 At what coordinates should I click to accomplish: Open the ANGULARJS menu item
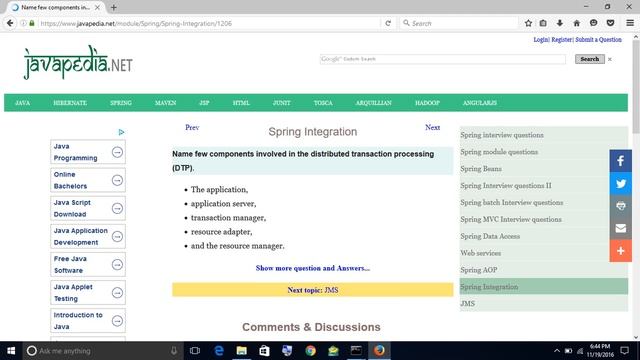(x=480, y=103)
